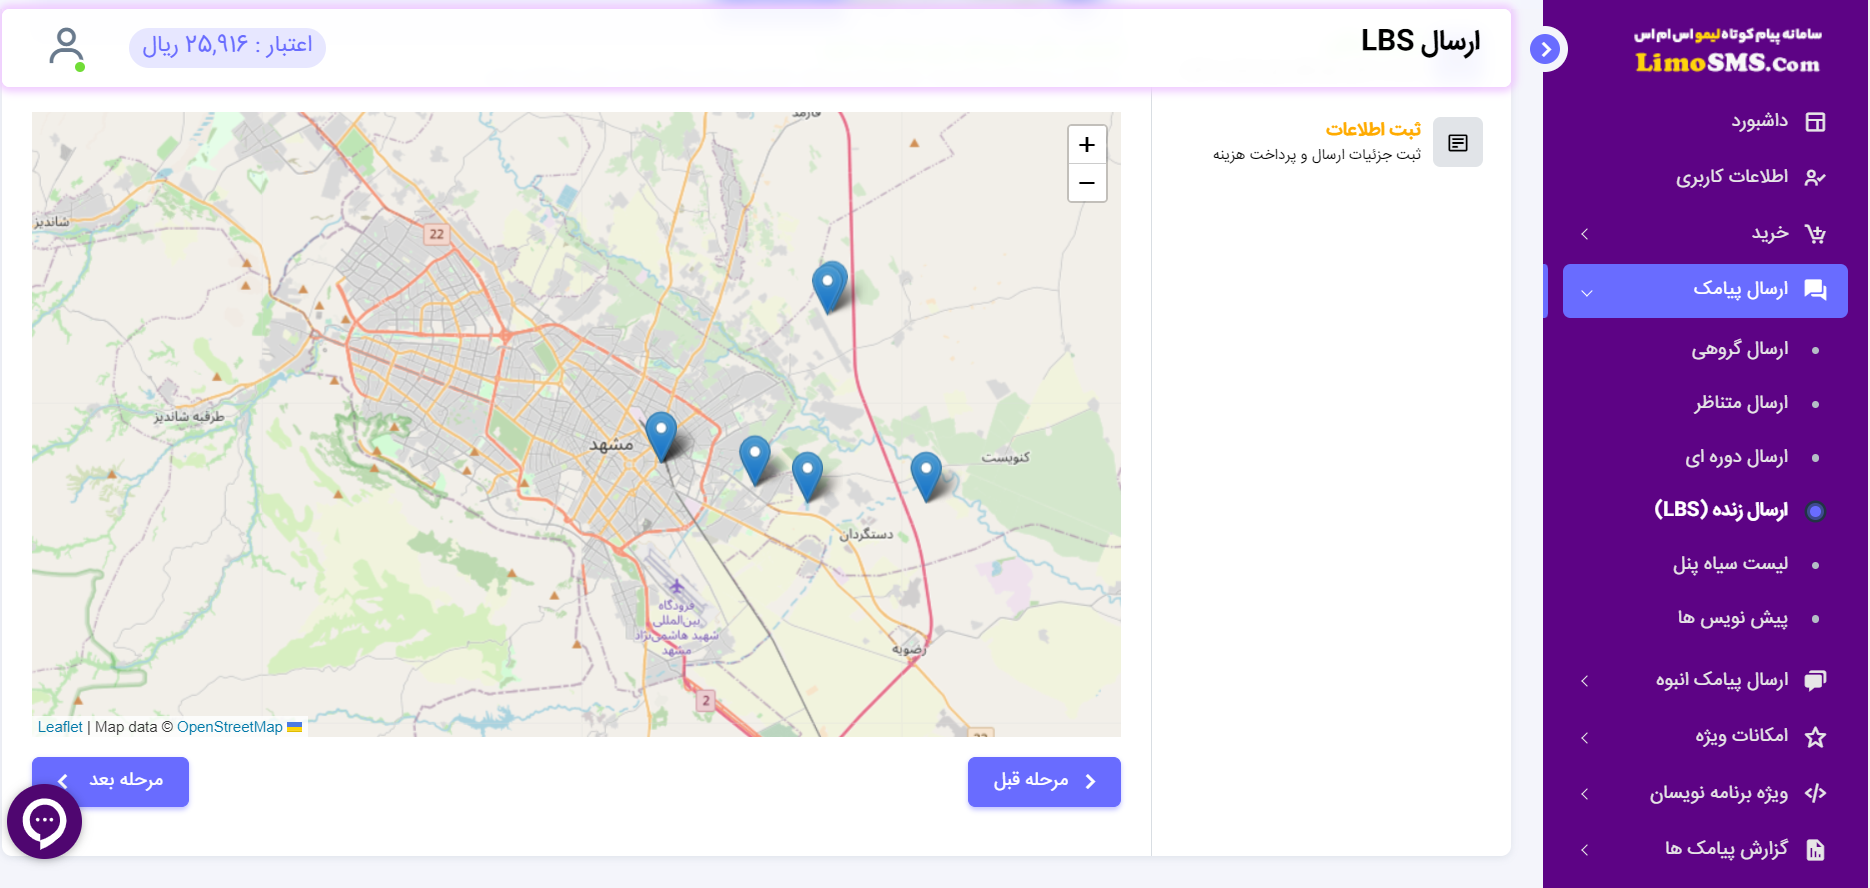Click the user info icon beside اطلاعات کاربری

[x=1815, y=178]
